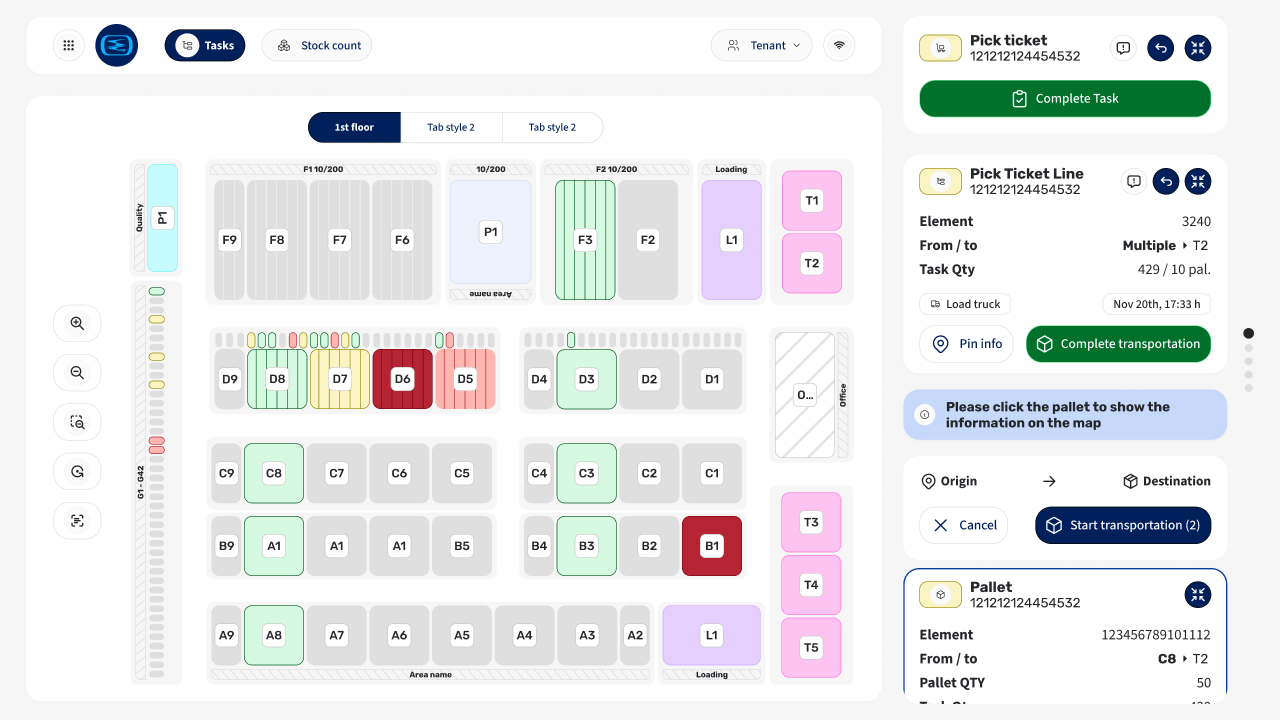This screenshot has height=720, width=1280.
Task: Click the Pallet box badge icon
Action: pos(941,595)
